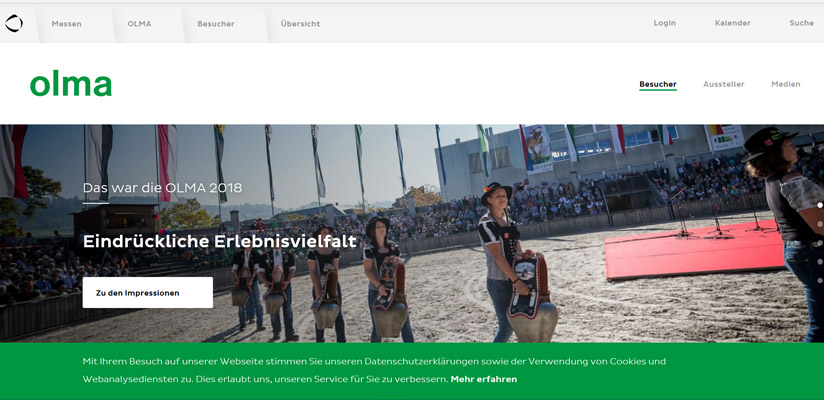Switch to the Aussteller tab
The image size is (824, 400).
(724, 84)
